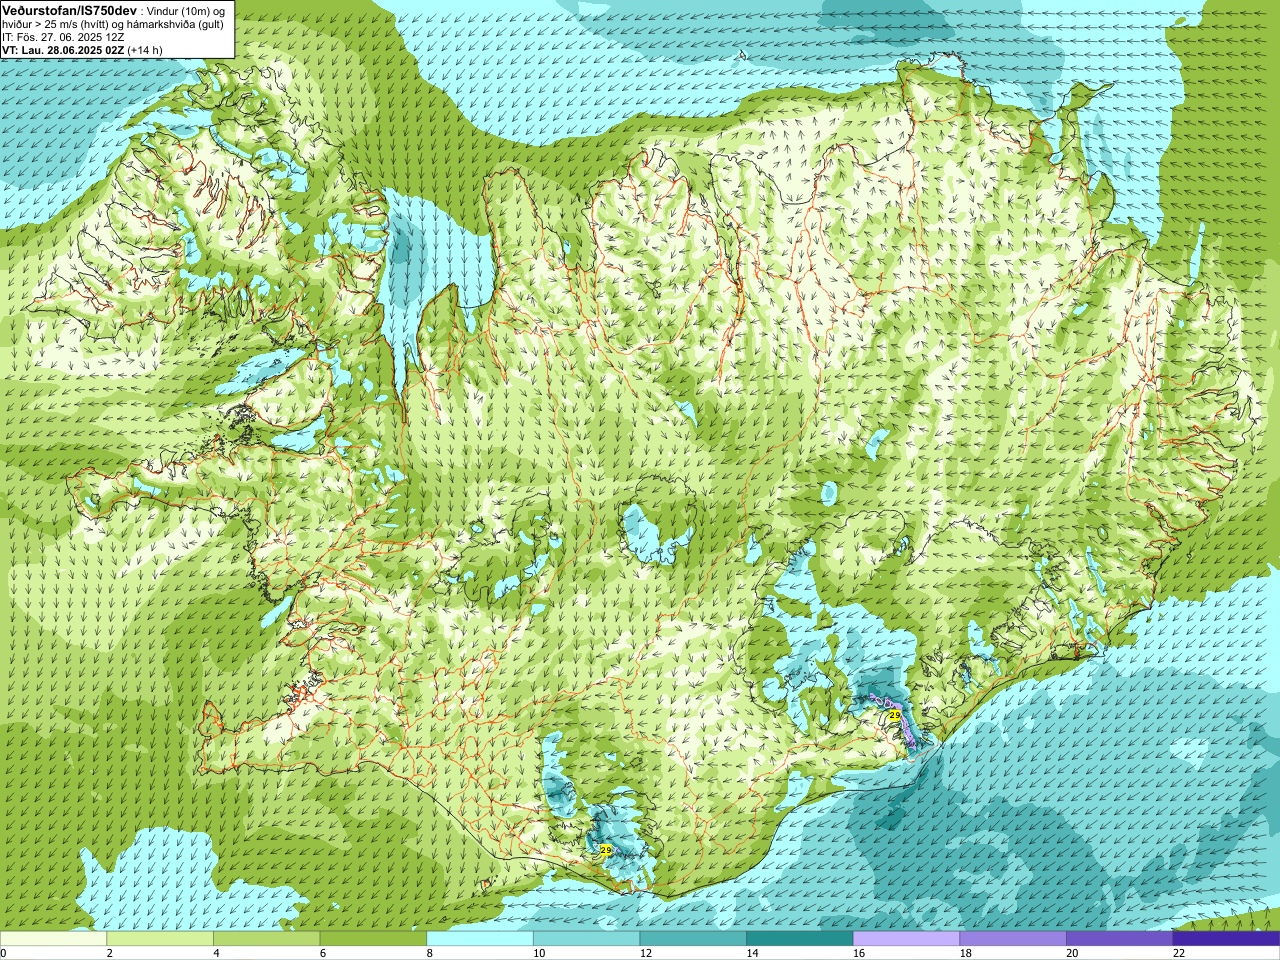The height and width of the screenshot is (960, 1280).
Task: Click the '2' label on the wind scale
Action: (x=109, y=953)
